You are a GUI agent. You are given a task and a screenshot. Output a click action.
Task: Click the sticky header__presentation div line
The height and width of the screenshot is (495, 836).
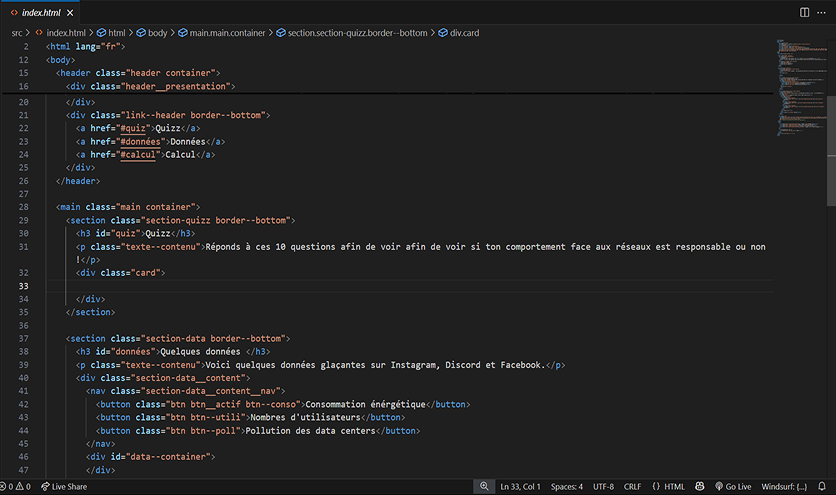pos(150,86)
